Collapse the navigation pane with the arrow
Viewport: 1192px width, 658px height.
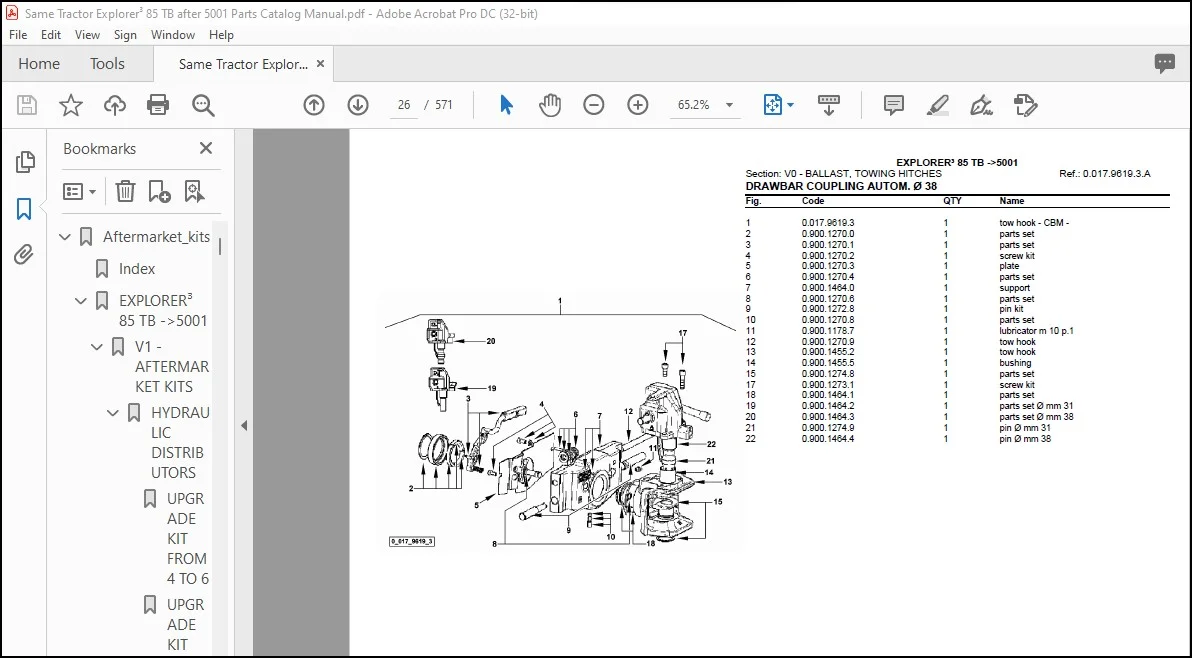[244, 425]
